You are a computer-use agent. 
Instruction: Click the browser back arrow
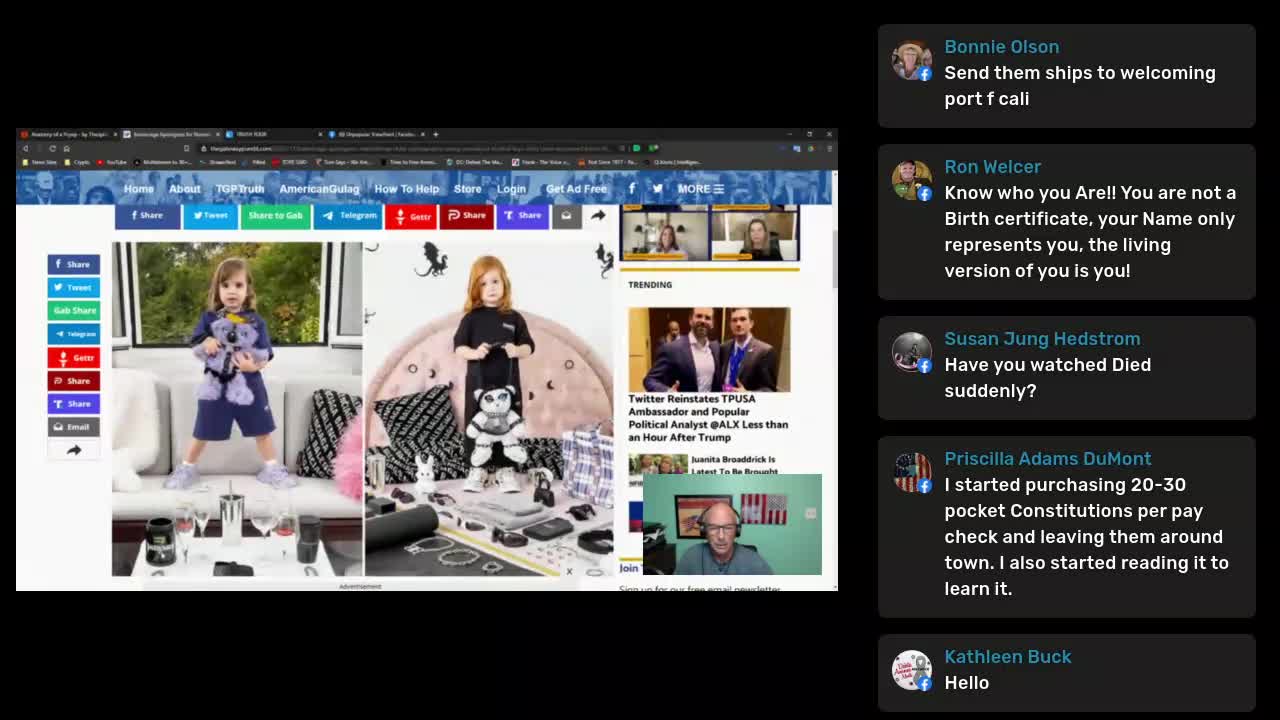click(26, 148)
